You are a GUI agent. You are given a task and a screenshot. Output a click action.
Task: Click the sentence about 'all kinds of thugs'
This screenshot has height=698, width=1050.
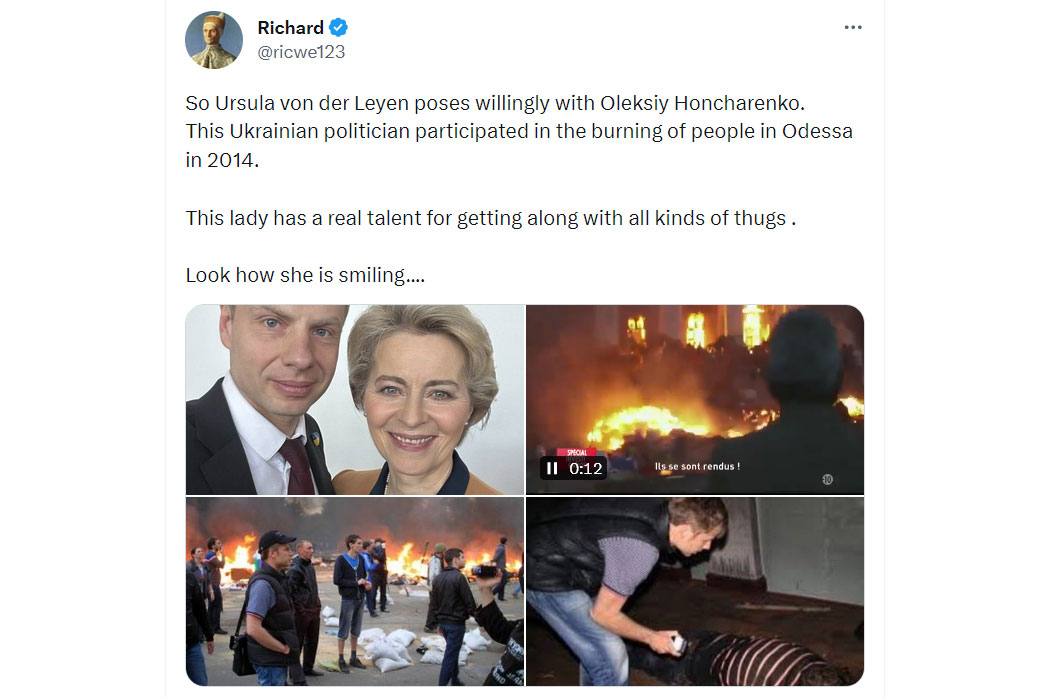click(x=491, y=218)
